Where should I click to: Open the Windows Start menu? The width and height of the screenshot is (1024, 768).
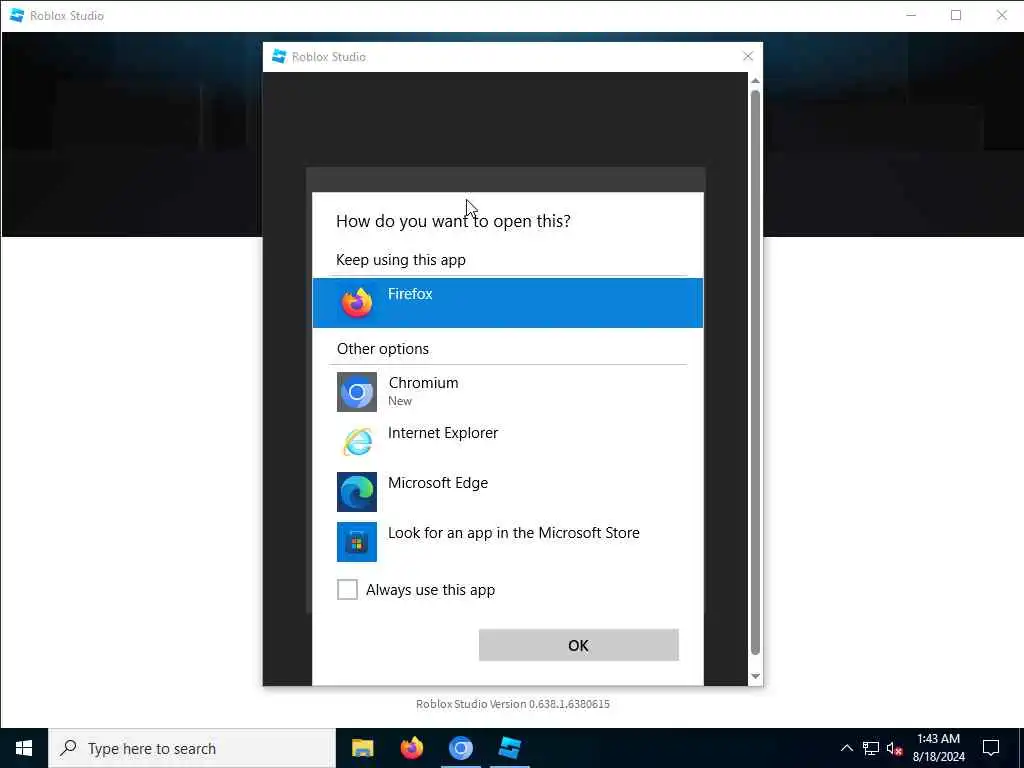[x=24, y=748]
